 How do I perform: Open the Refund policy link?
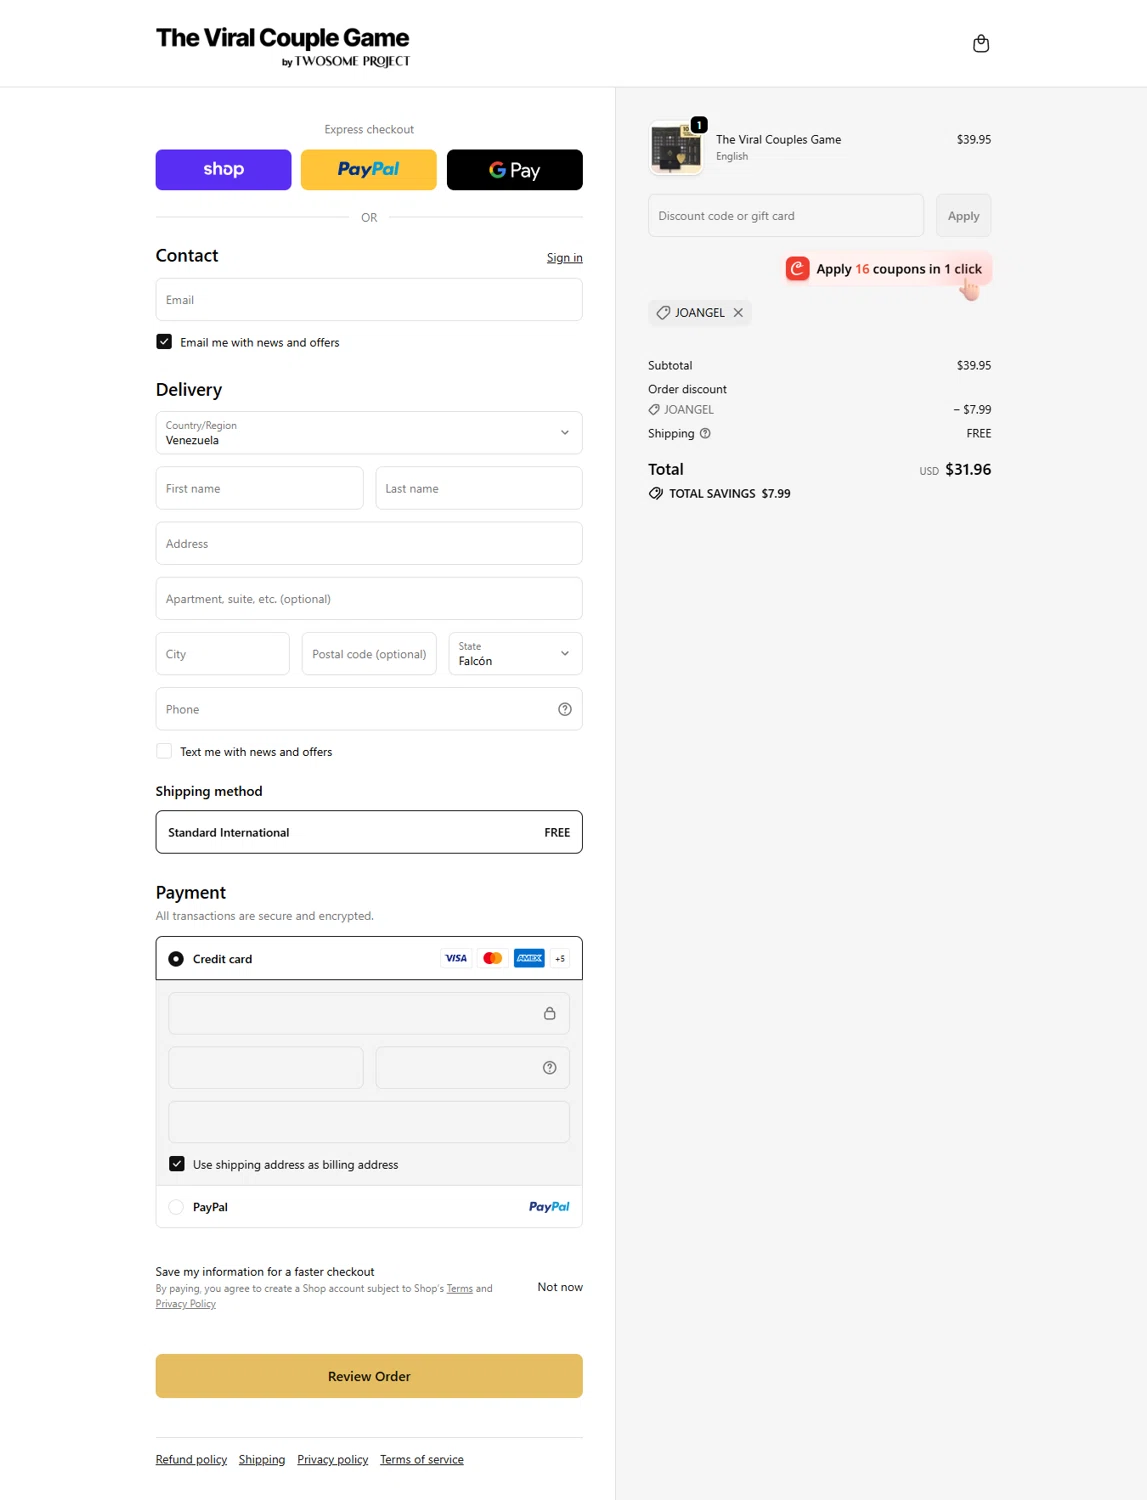[191, 1460]
